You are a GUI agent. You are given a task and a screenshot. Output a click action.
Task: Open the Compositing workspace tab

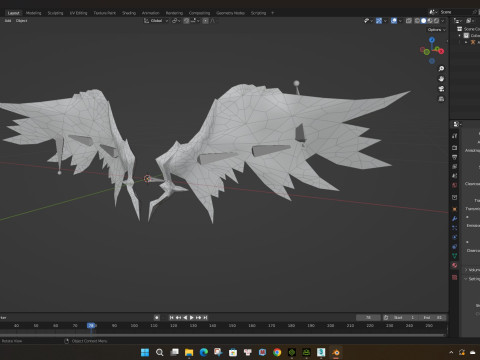[x=199, y=13]
